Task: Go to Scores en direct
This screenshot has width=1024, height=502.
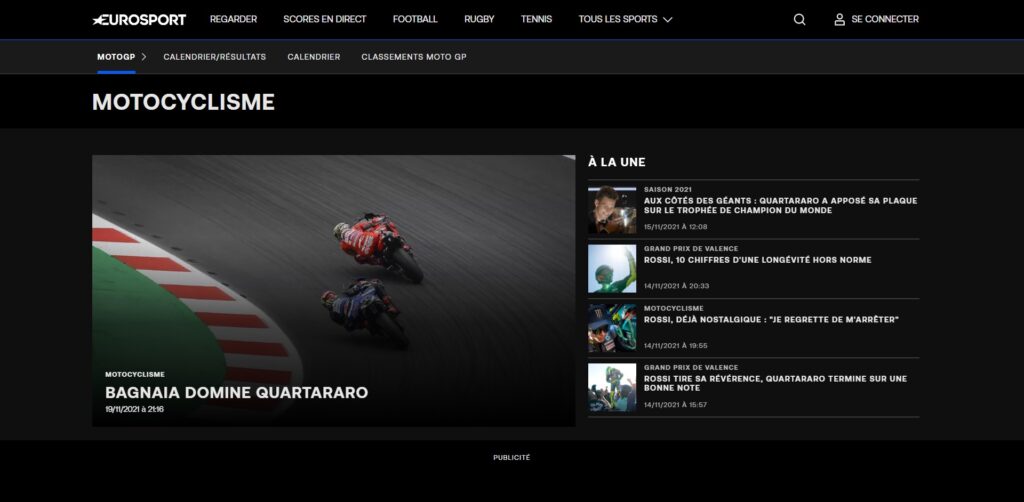Action: coord(325,20)
